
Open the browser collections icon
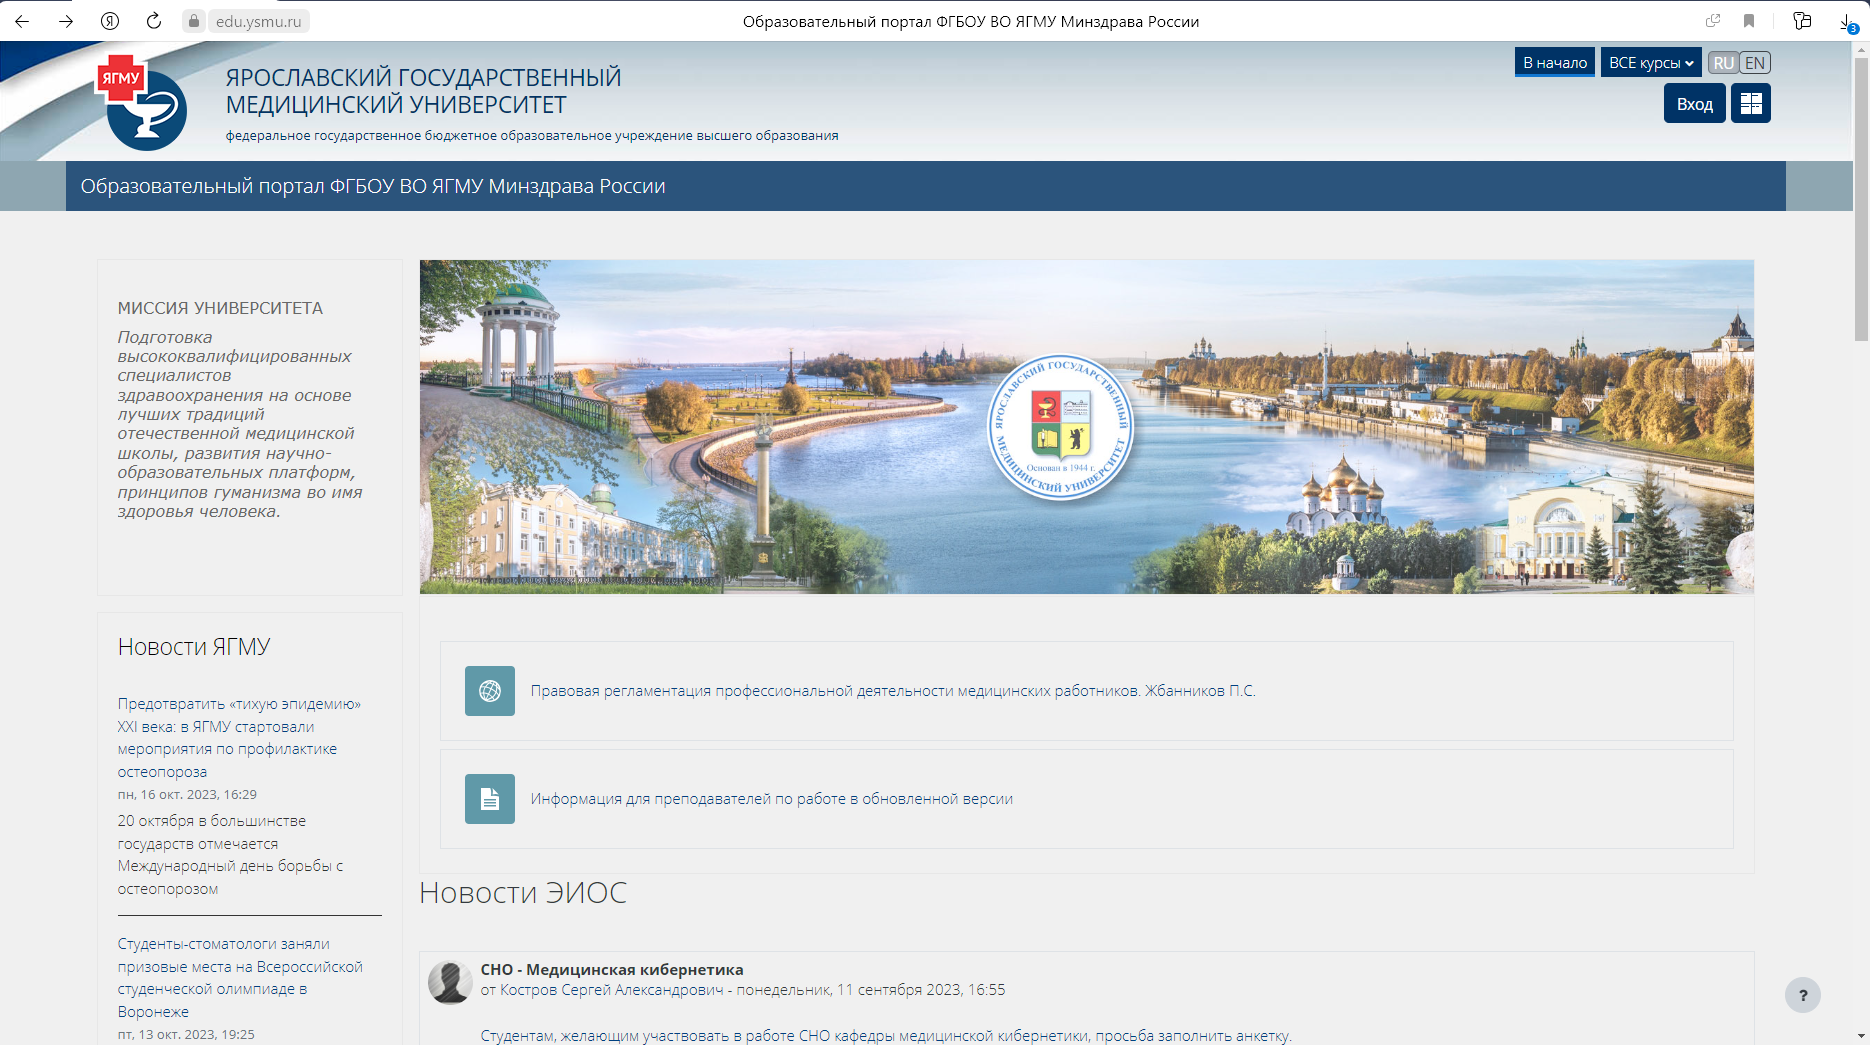[1802, 21]
